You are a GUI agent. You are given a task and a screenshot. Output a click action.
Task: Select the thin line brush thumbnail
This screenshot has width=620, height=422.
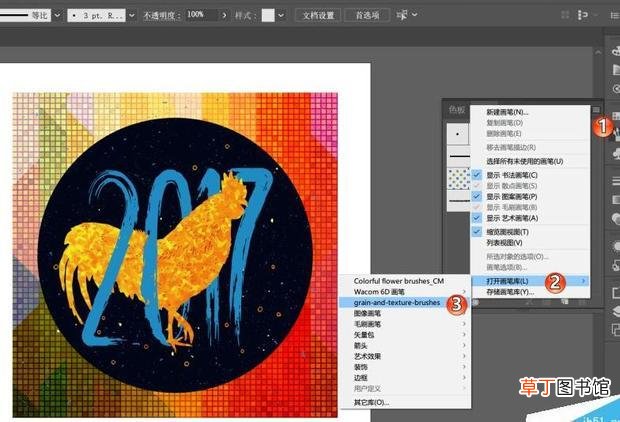tap(459, 156)
